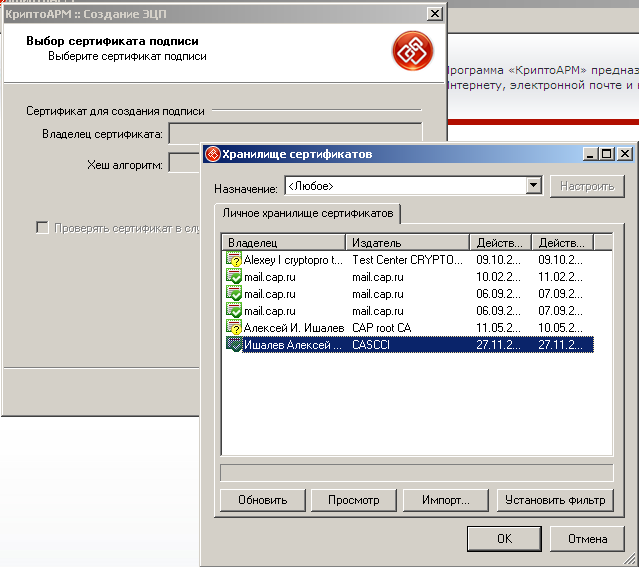Click certificate icon of mail.cap.ru 10.02 row
Image resolution: width=639 pixels, height=567 pixels.
pos(234,277)
